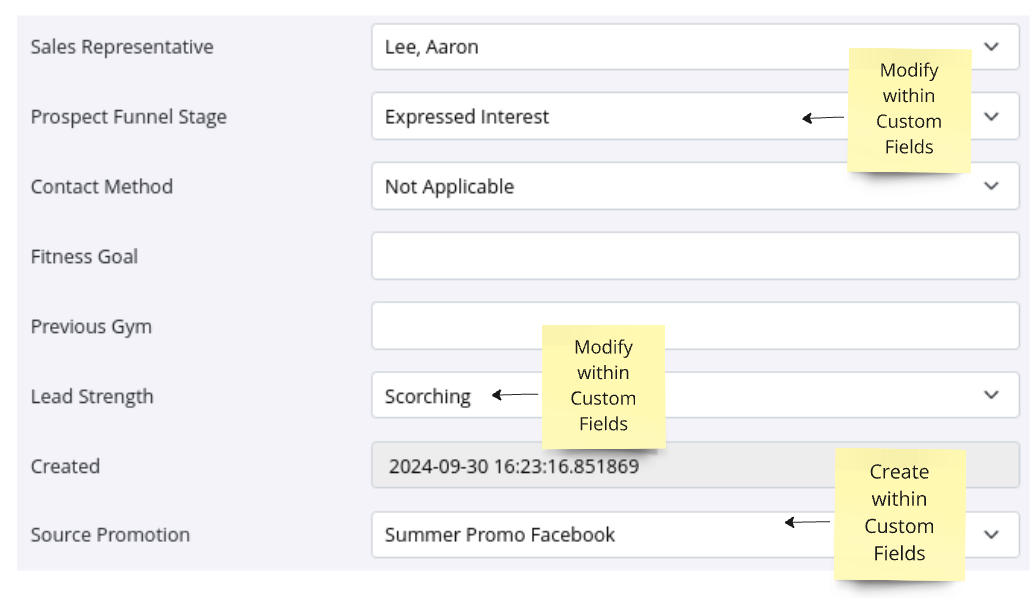Open the Lead Strength dropdown chevron
This screenshot has width=1035, height=598.
click(991, 395)
